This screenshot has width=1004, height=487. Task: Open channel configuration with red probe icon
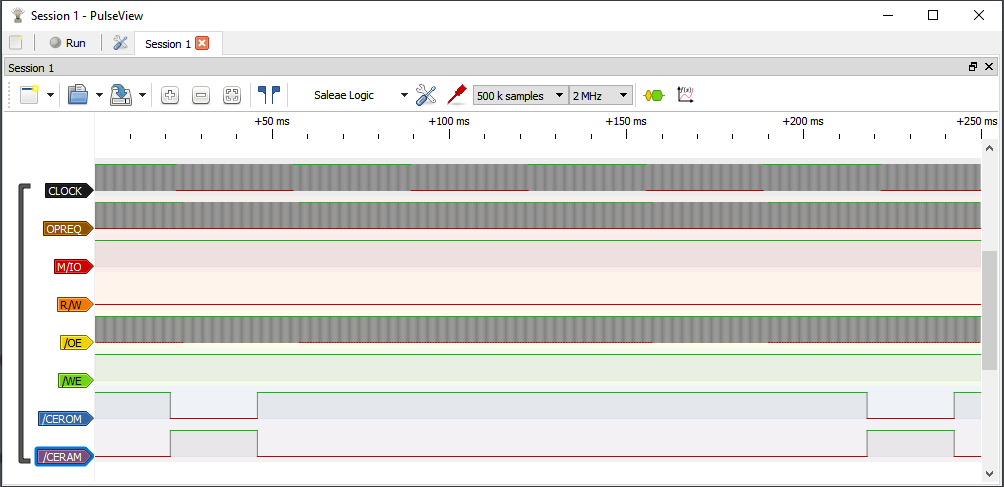(x=457, y=95)
